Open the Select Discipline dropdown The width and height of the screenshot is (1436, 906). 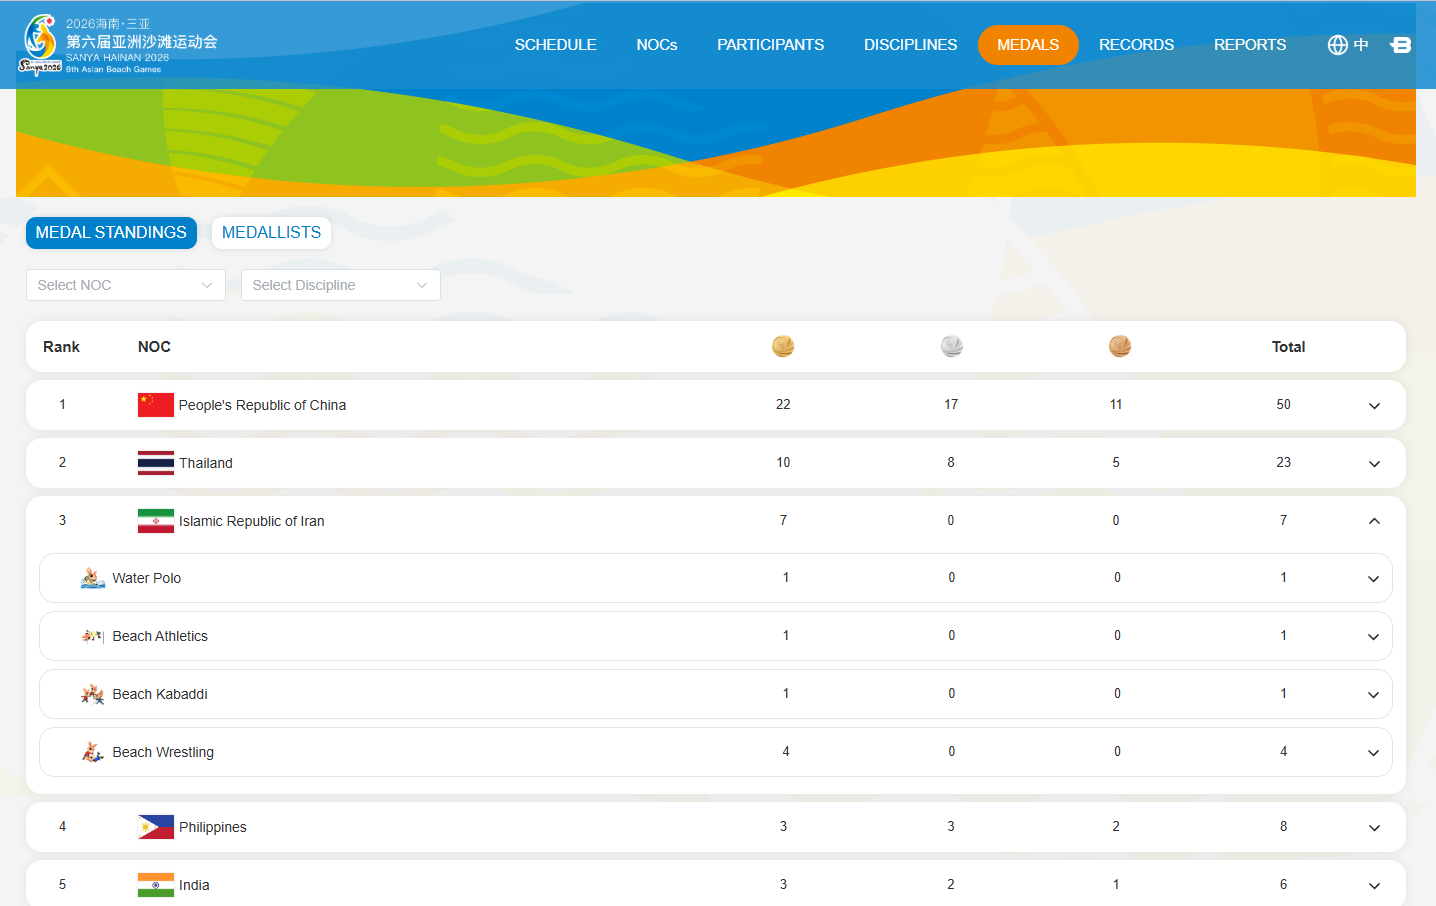pos(340,285)
